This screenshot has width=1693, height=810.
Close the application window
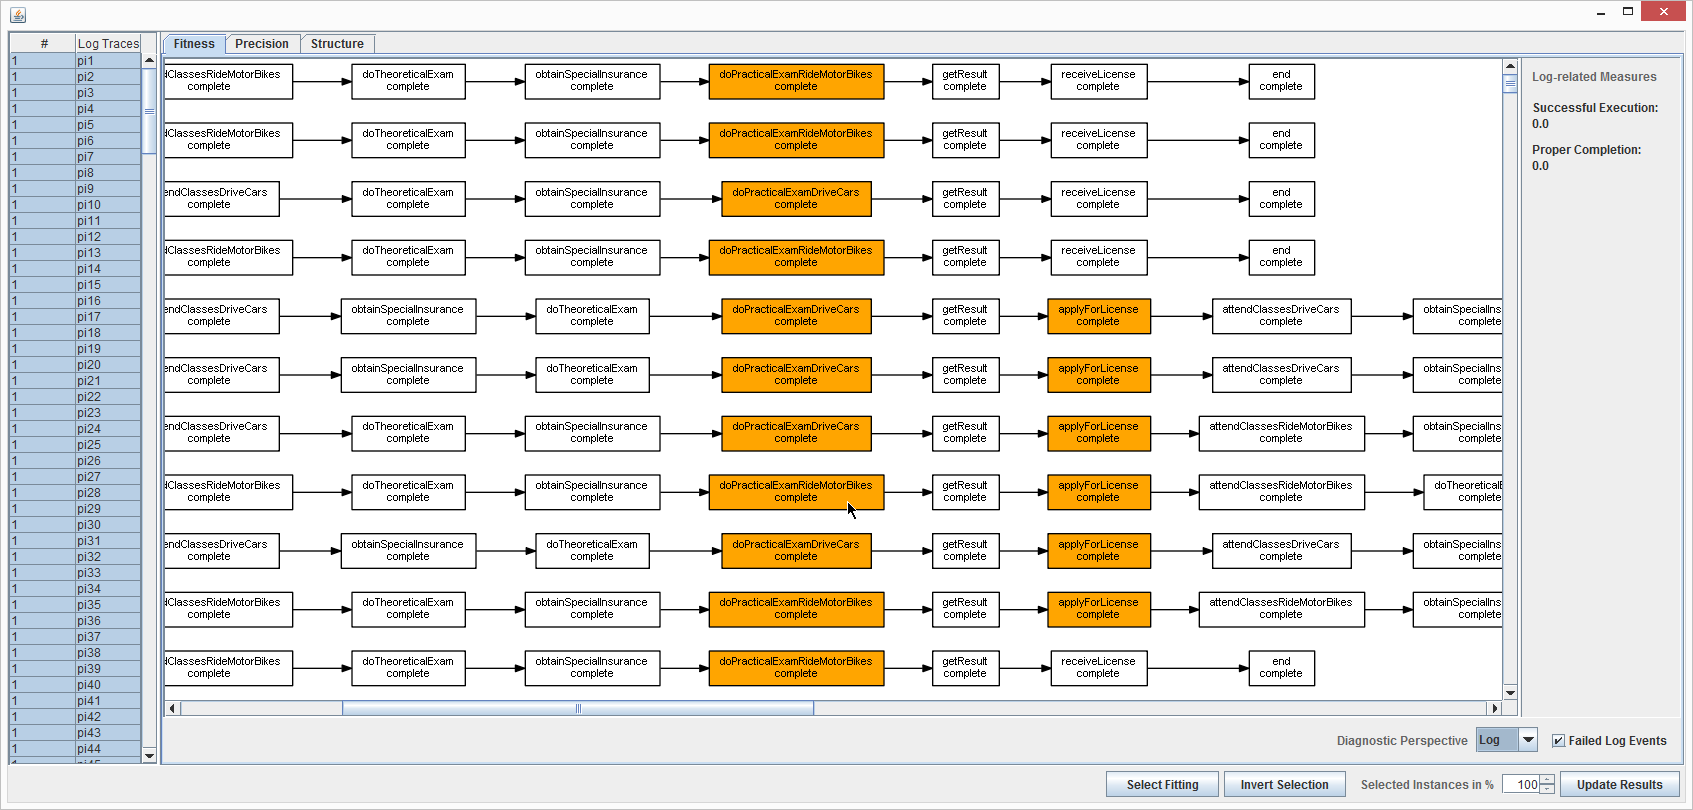[x=1664, y=12]
